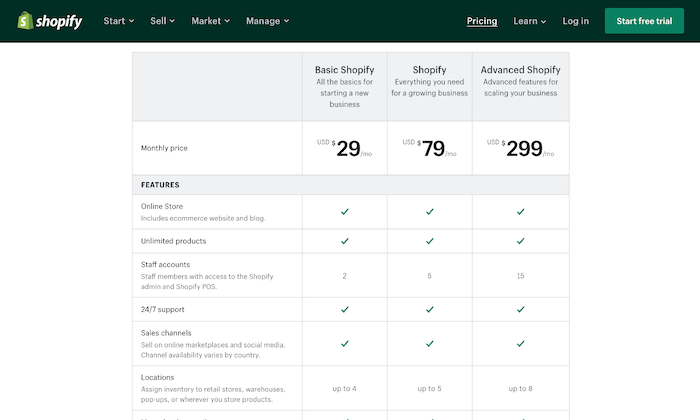Click the Locations feature label
The height and width of the screenshot is (420, 700).
click(157, 377)
